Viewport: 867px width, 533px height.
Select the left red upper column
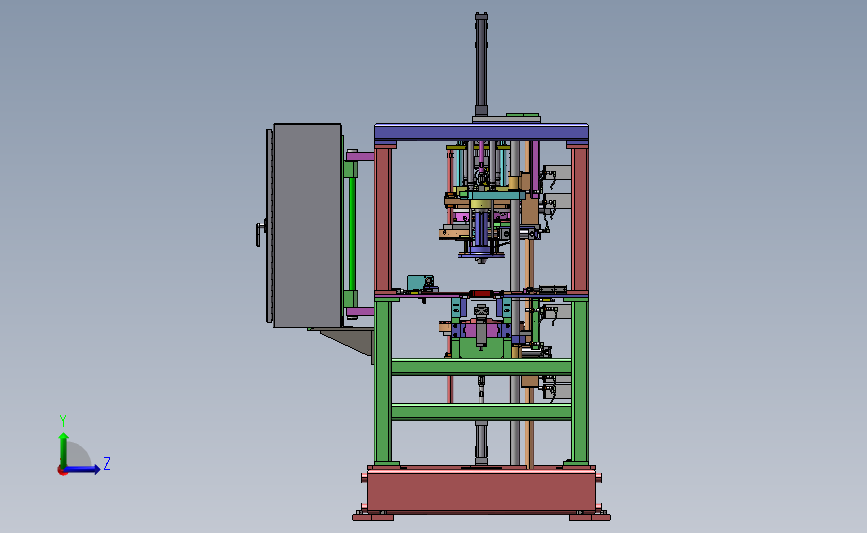pyautogui.click(x=383, y=219)
